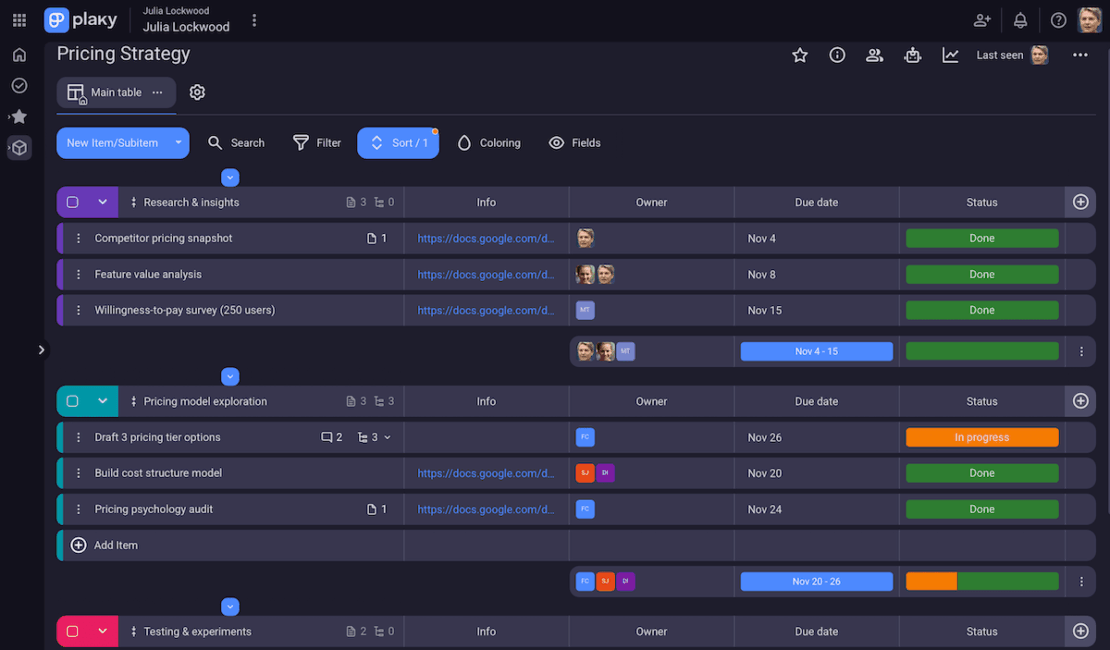Click the orange In progress status cell
1110x650 pixels.
click(981, 437)
